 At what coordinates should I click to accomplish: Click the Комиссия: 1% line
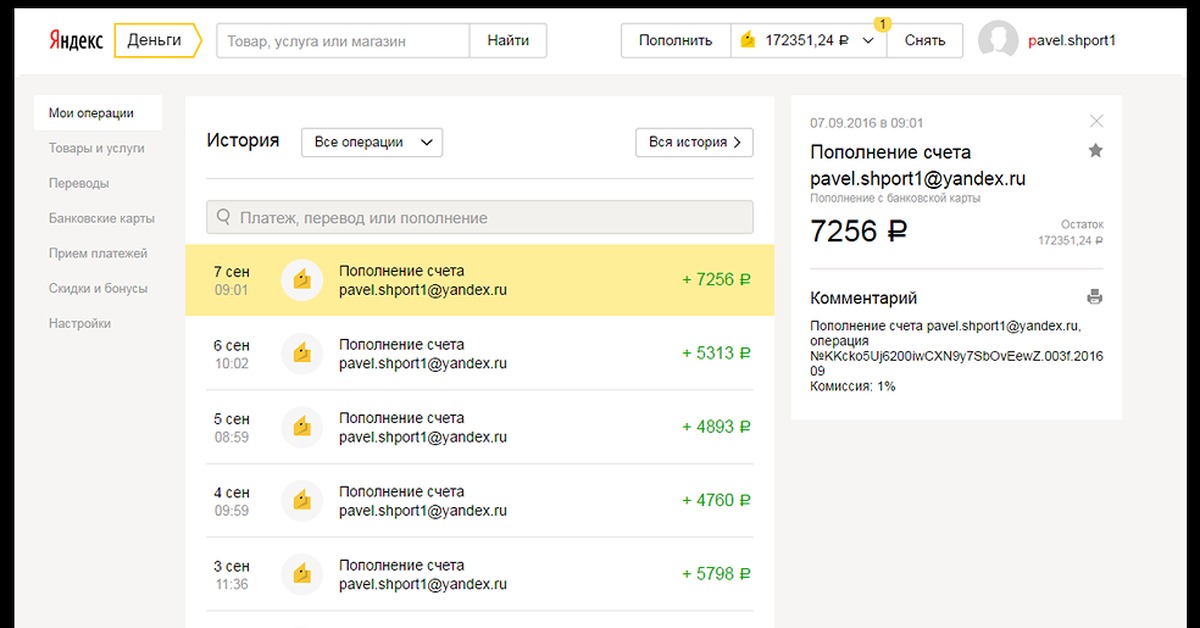(853, 386)
